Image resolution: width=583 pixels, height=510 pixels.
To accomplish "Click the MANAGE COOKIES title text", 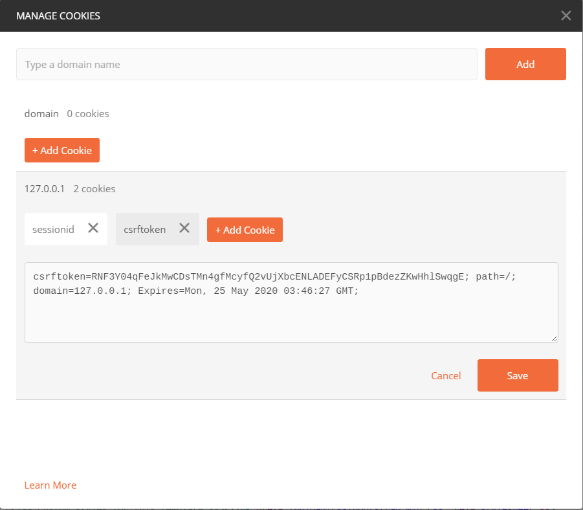I will pyautogui.click(x=58, y=16).
